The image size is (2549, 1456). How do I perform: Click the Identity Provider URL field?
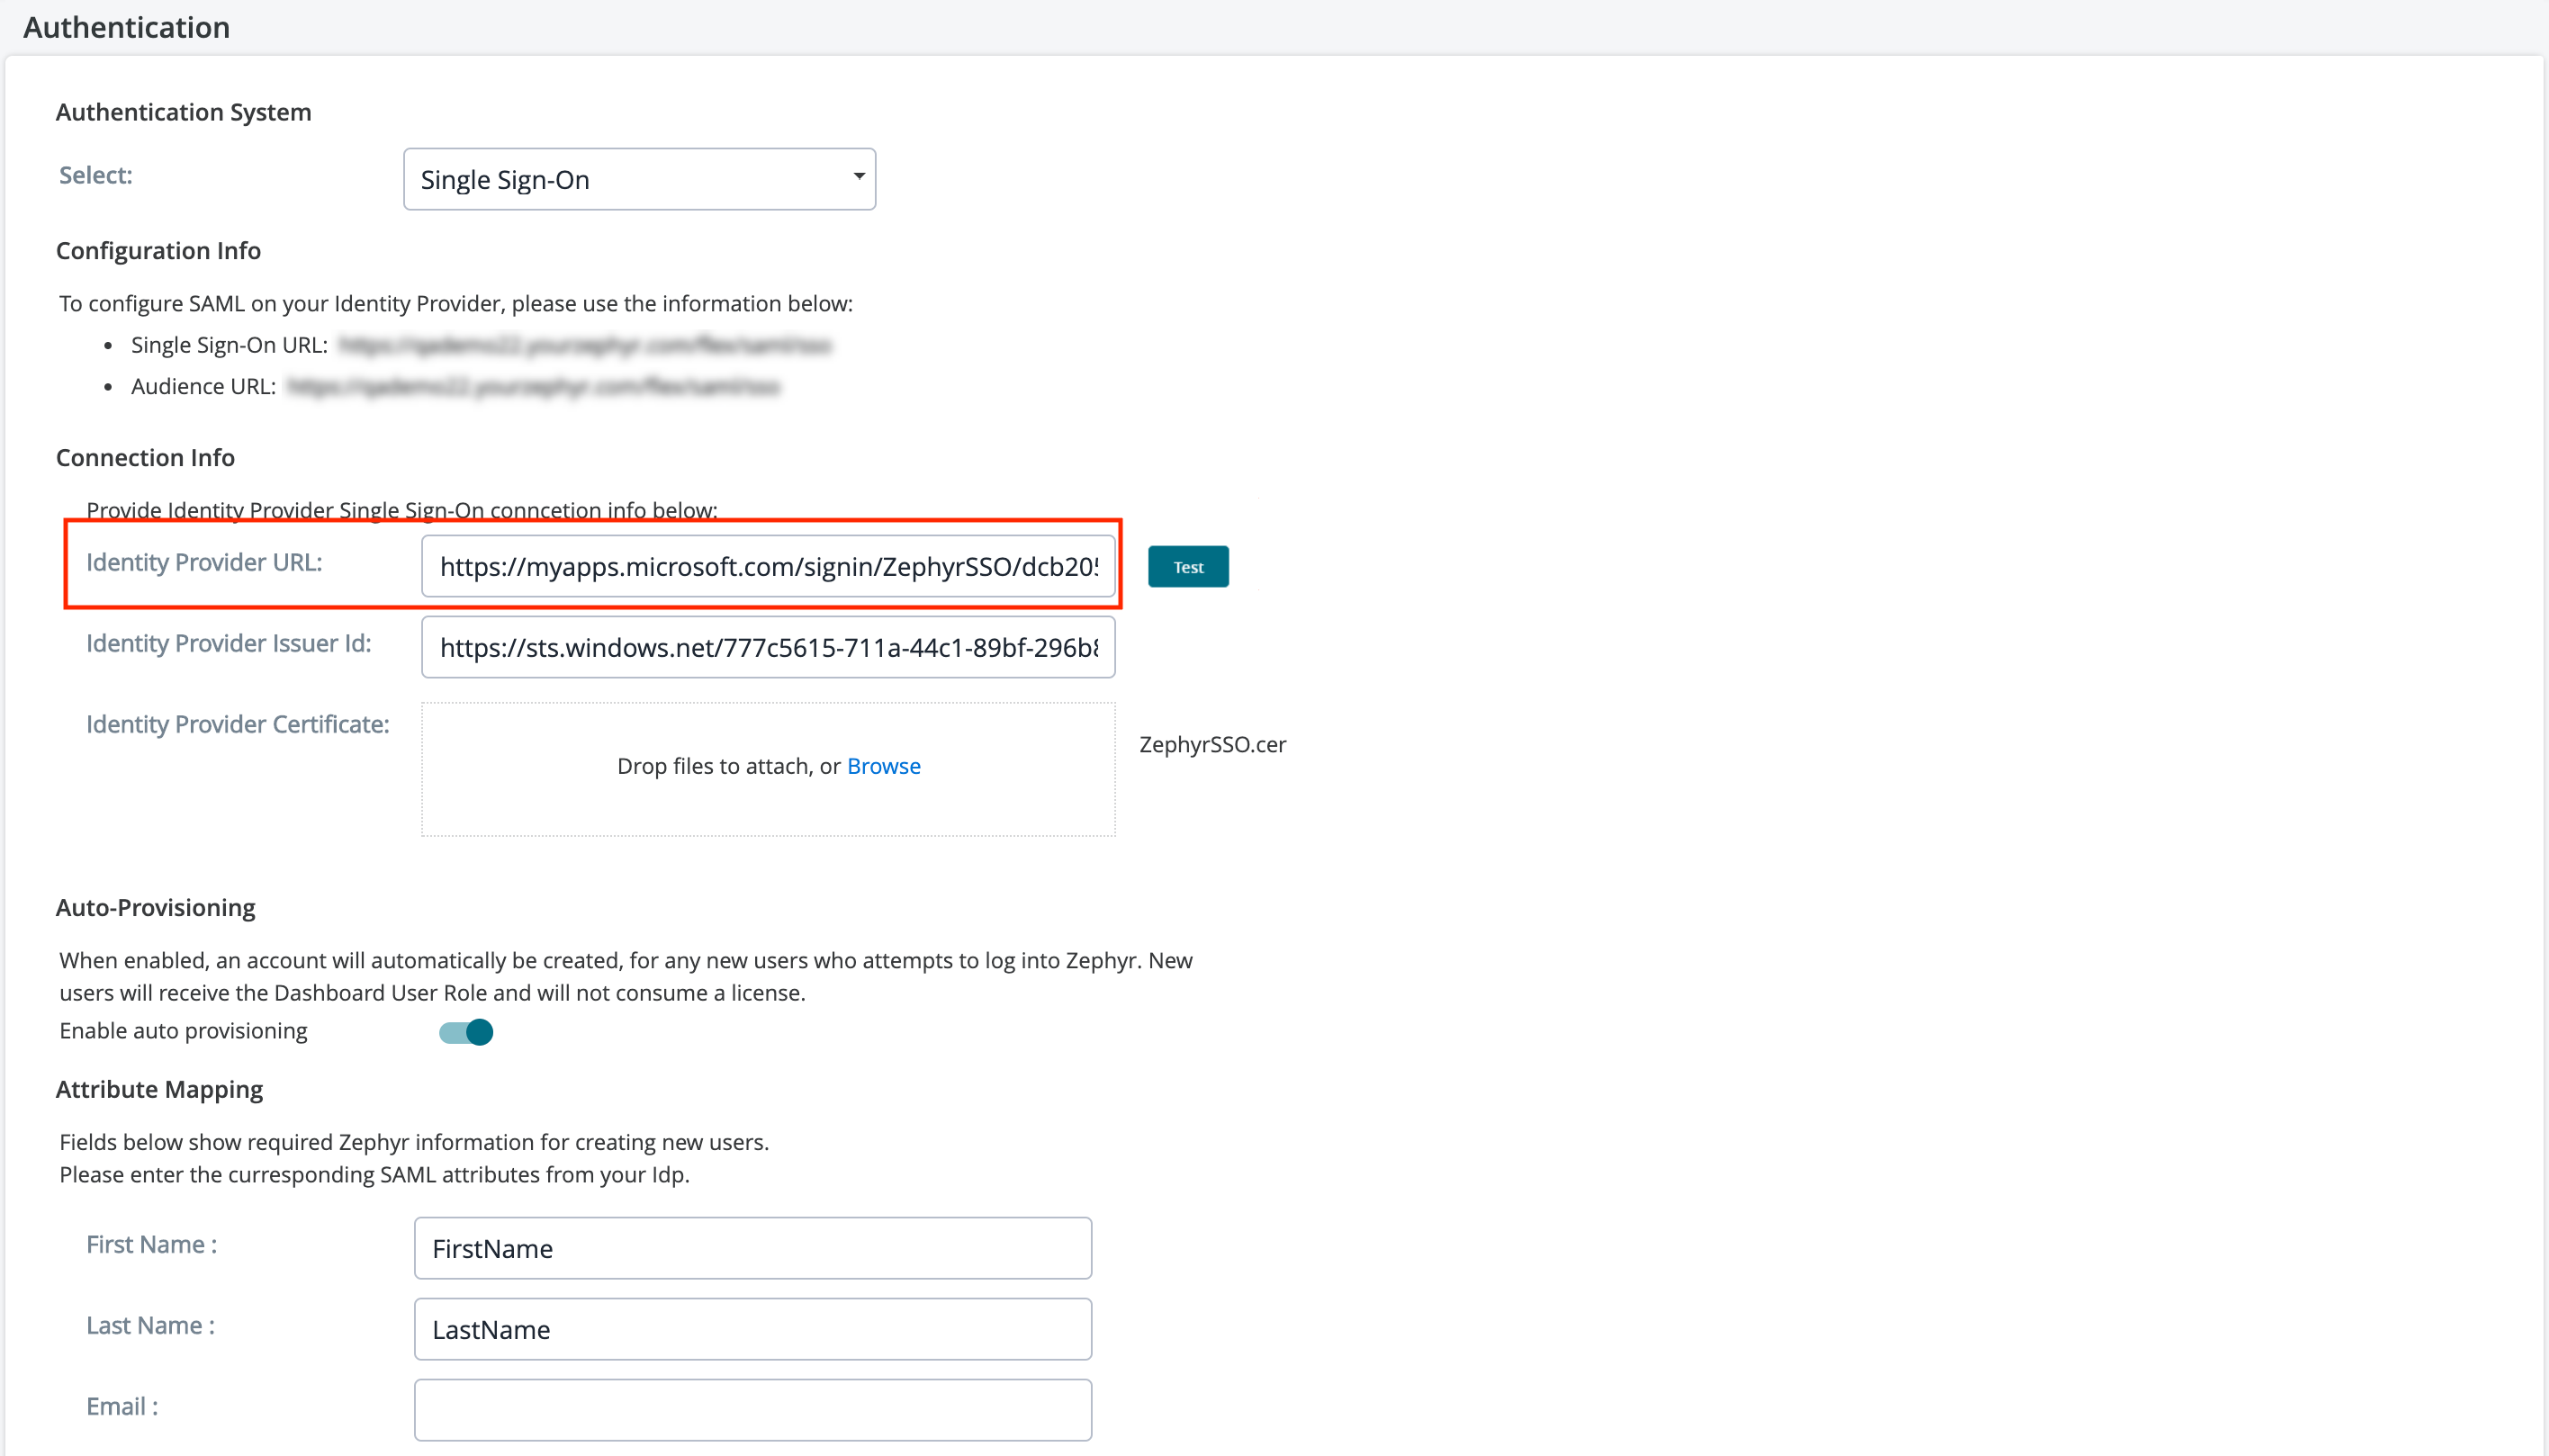(767, 567)
